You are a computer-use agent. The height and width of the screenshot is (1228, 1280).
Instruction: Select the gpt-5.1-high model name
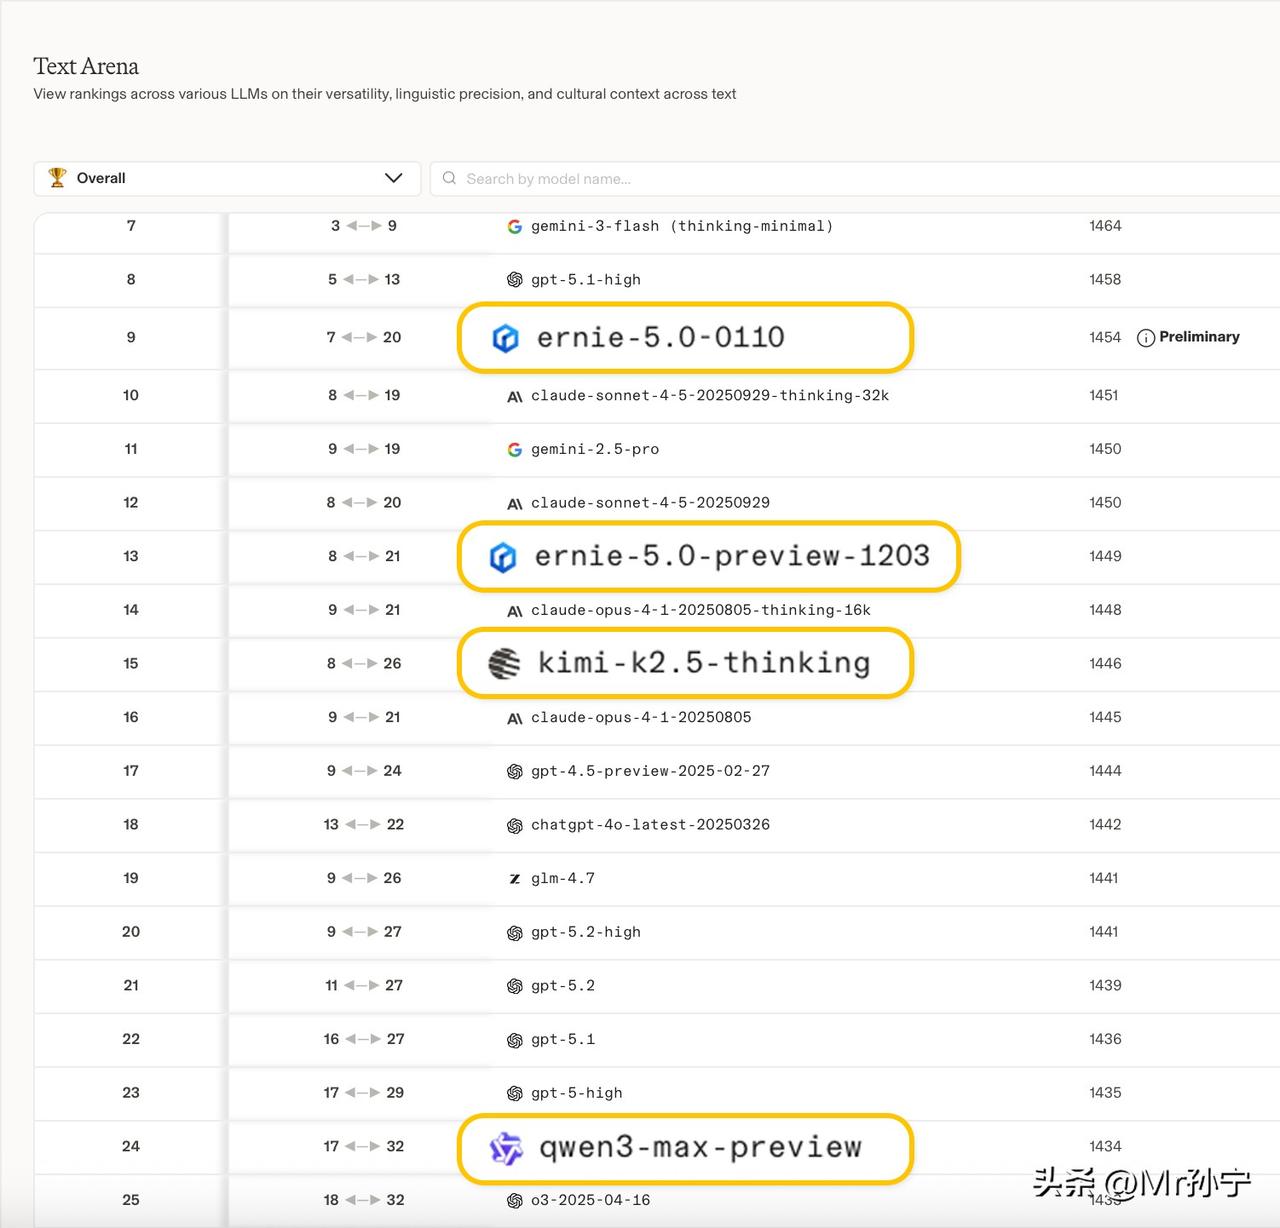586,280
